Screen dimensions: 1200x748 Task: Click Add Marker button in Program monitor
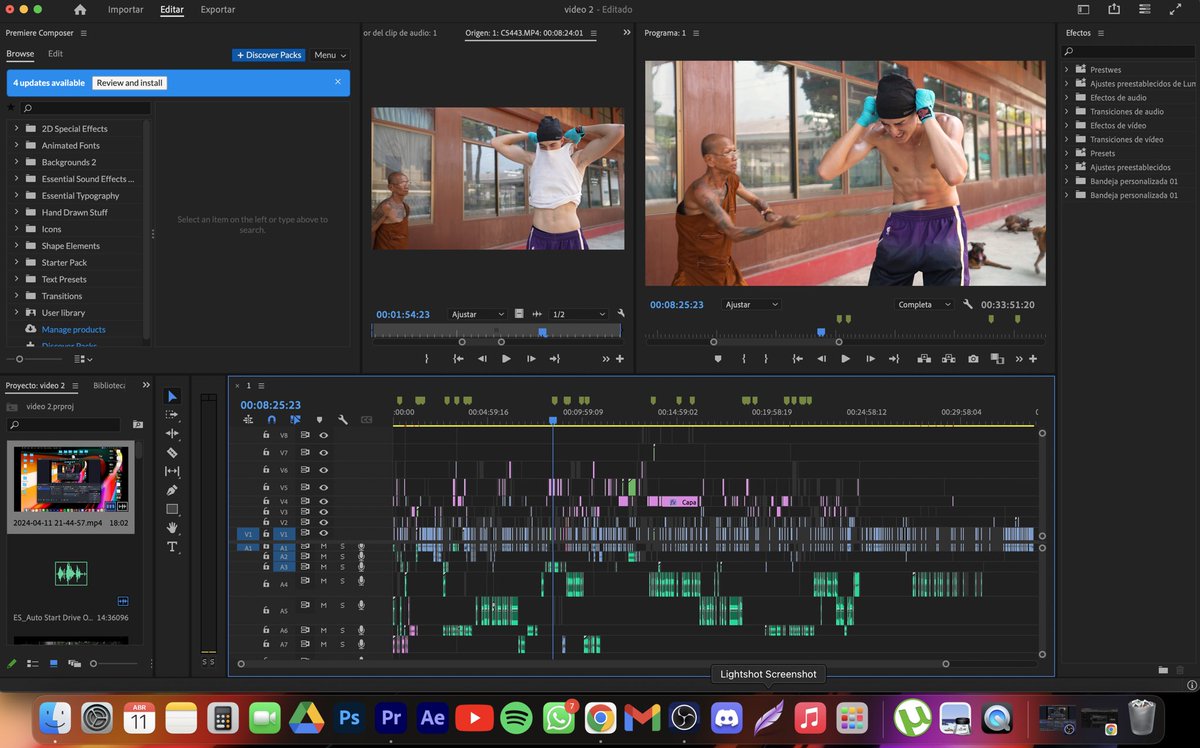coord(717,359)
